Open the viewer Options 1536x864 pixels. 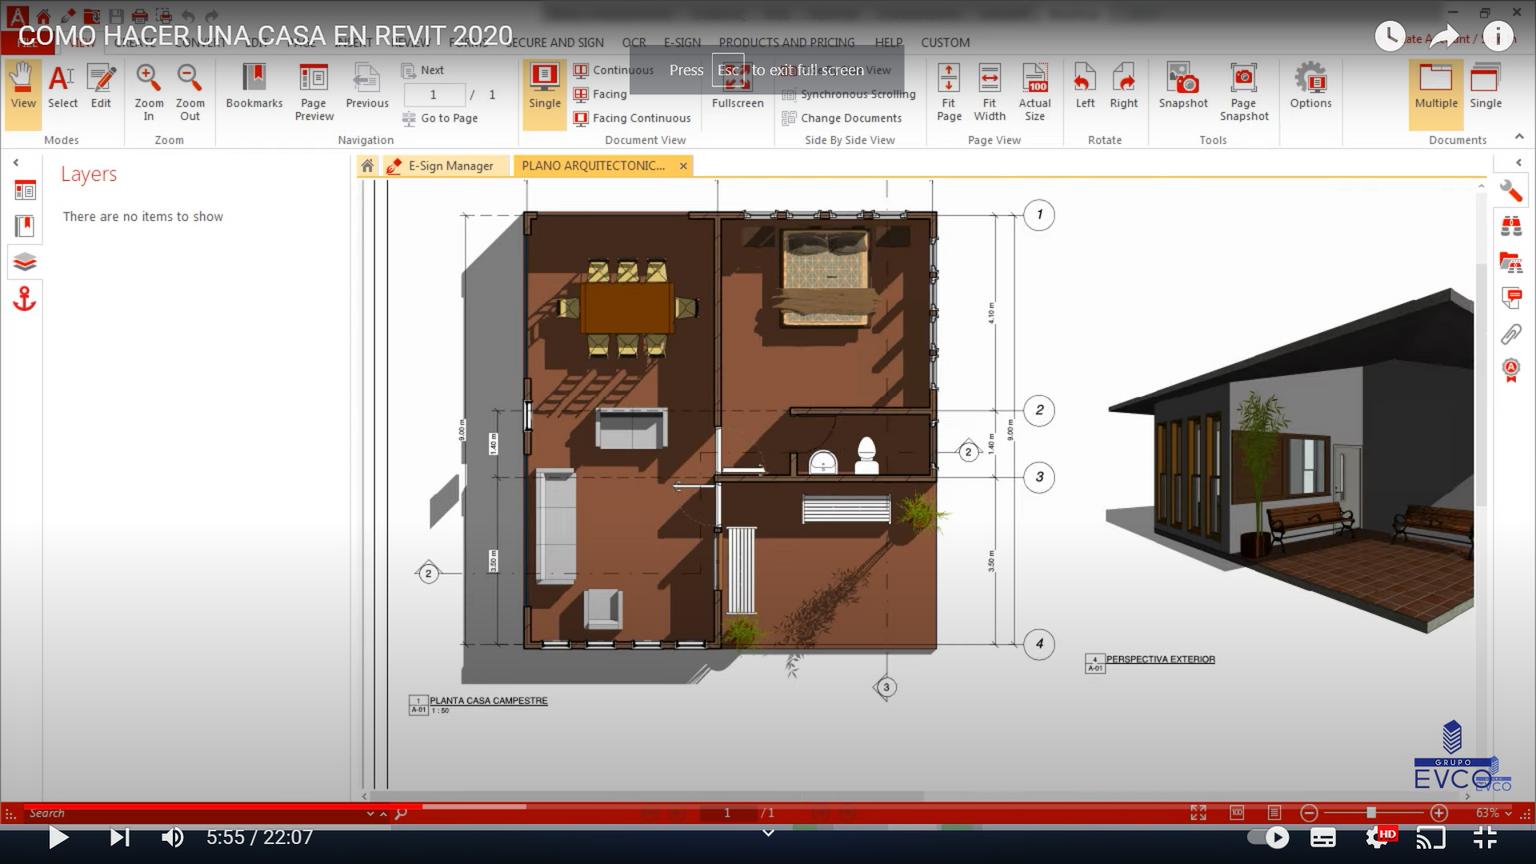pyautogui.click(x=1311, y=87)
